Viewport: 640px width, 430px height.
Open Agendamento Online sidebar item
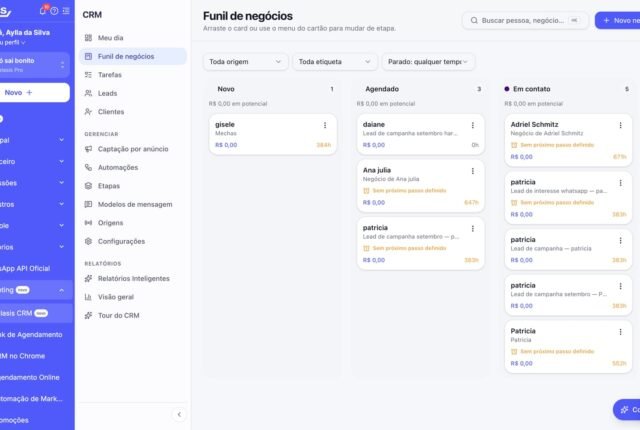[36, 377]
